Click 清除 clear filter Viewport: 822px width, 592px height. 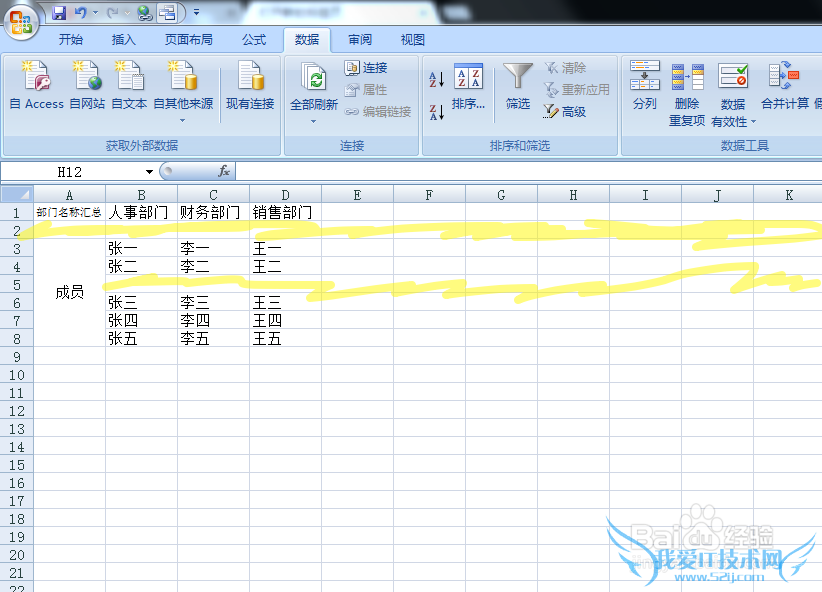pos(565,68)
